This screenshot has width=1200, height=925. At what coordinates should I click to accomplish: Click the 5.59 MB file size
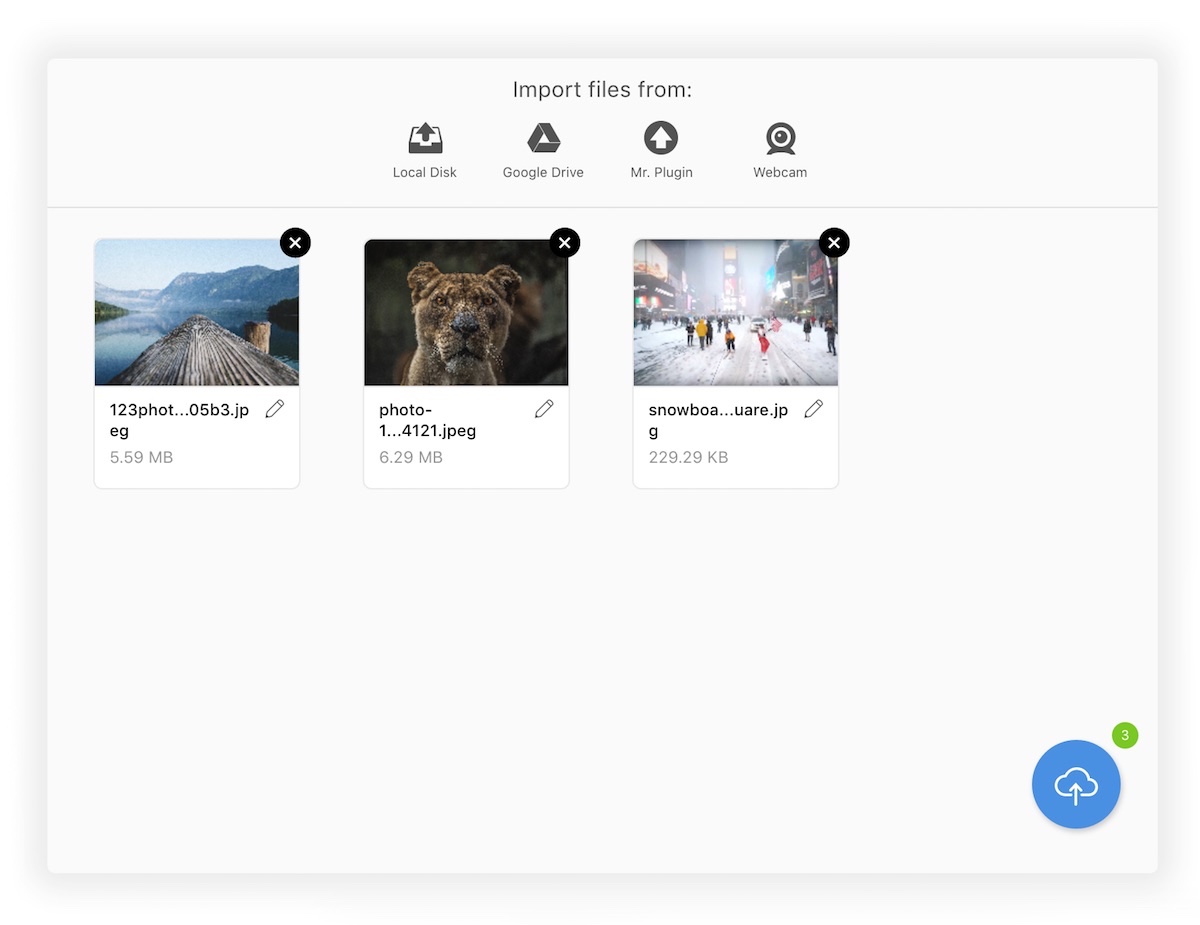tap(141, 457)
